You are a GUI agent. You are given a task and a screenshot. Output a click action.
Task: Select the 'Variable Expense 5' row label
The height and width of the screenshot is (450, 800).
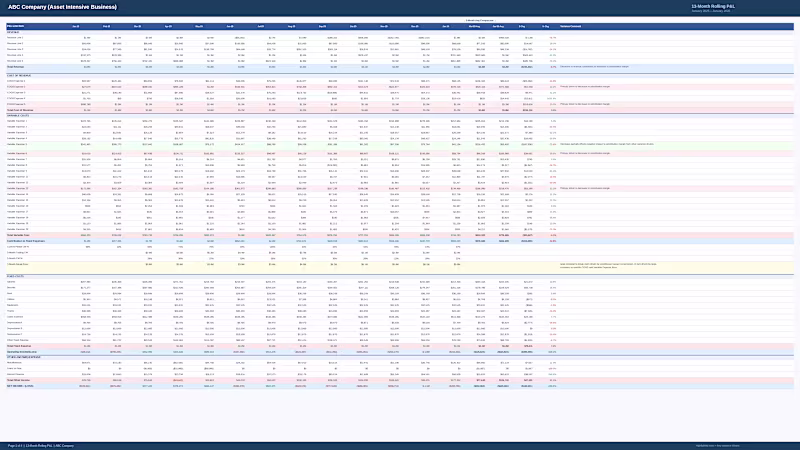coord(17,144)
